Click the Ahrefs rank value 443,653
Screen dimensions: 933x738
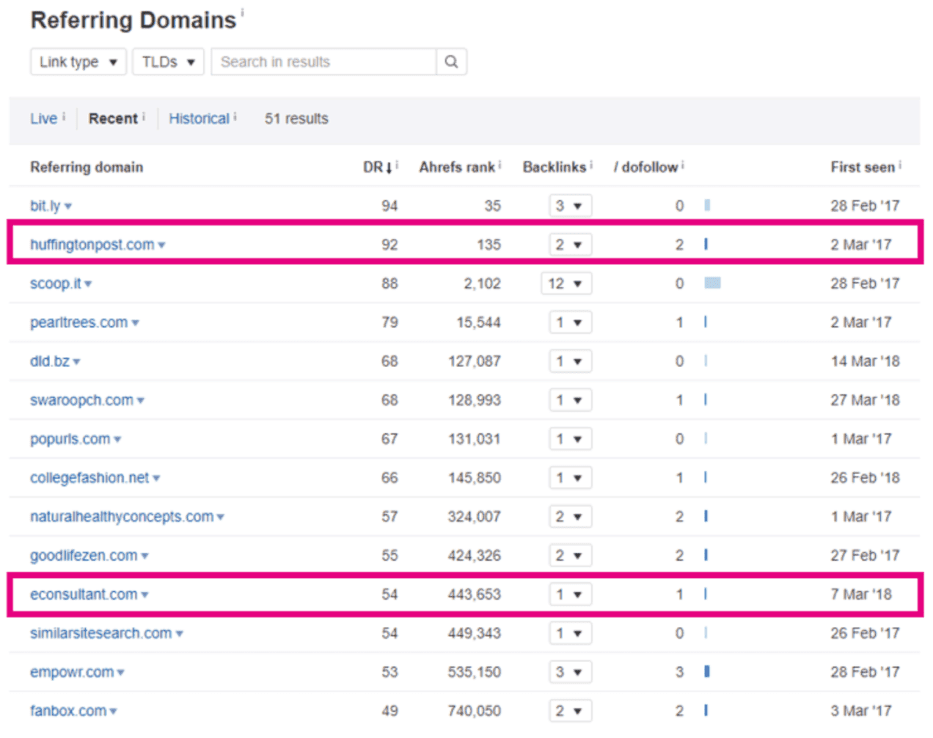tap(474, 595)
